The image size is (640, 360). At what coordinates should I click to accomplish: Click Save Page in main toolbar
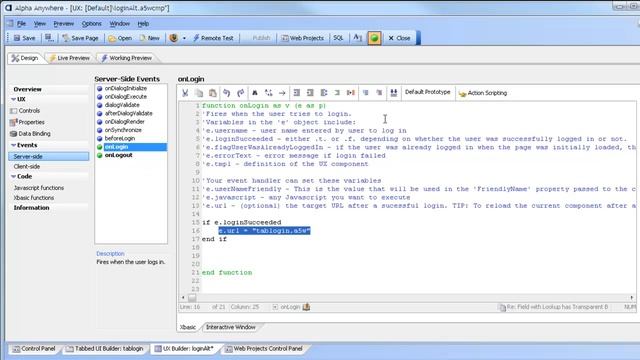tap(80, 38)
